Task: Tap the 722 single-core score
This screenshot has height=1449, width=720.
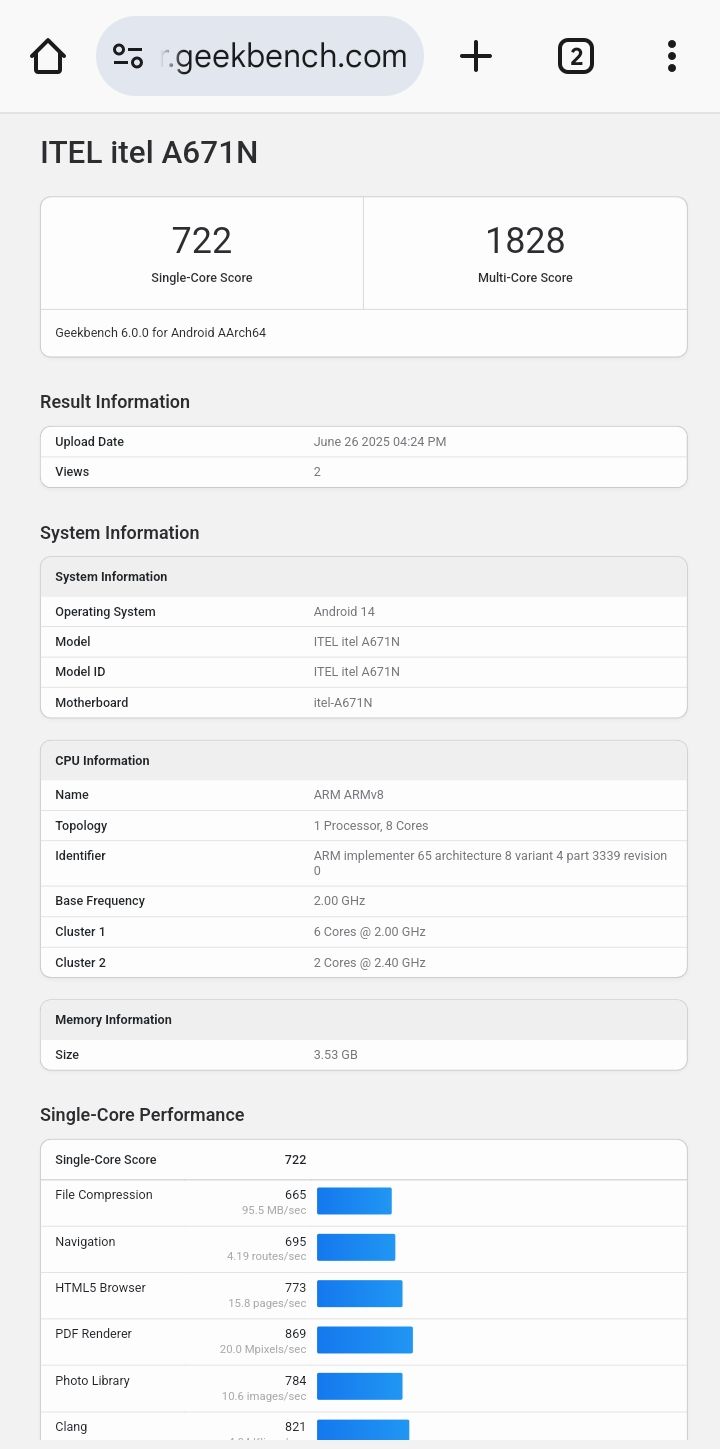Action: 202,240
